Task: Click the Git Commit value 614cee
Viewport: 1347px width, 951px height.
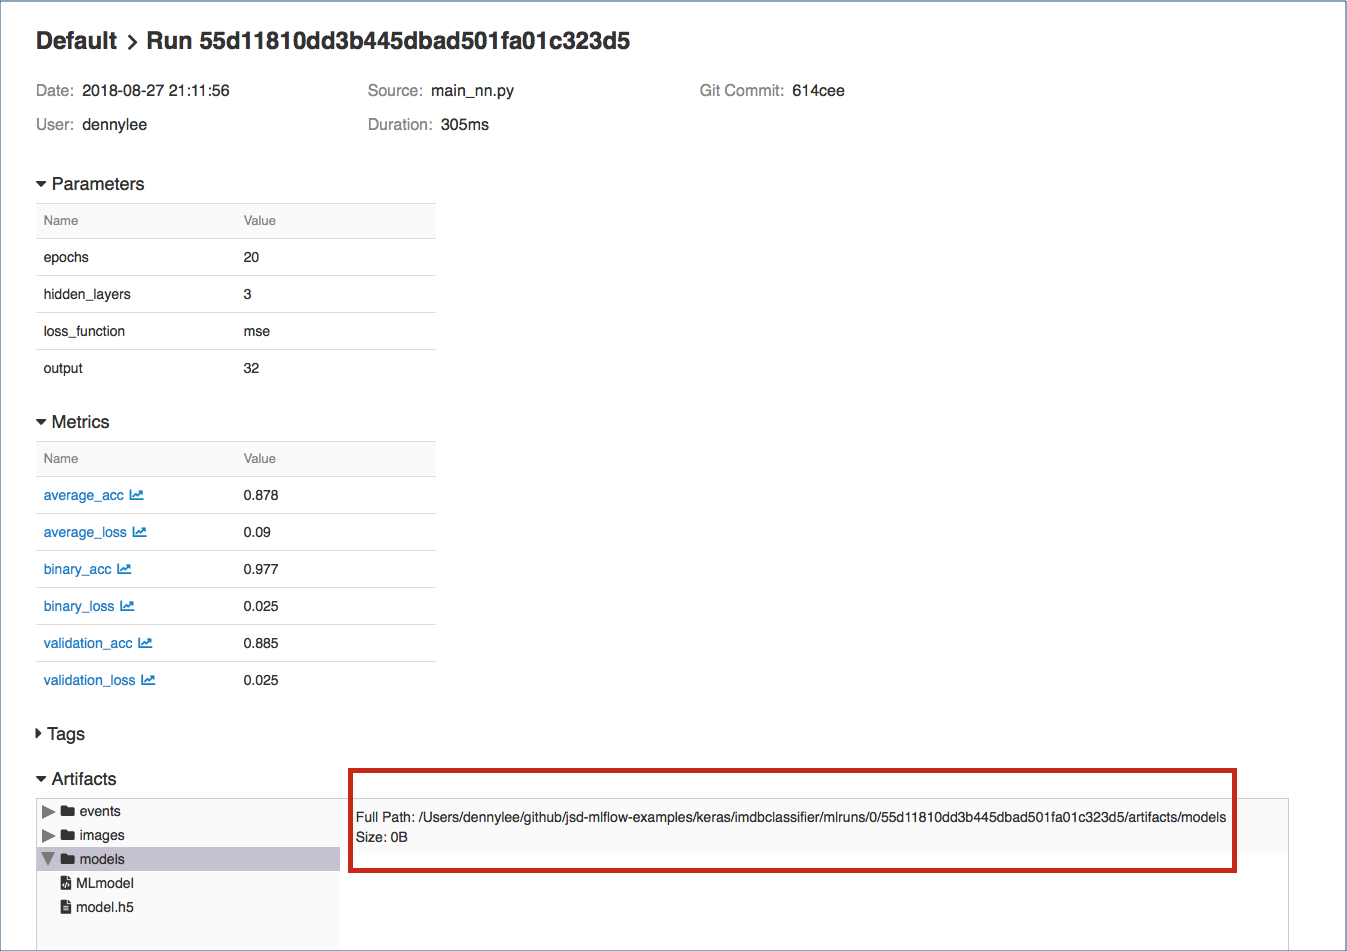Action: [x=818, y=90]
